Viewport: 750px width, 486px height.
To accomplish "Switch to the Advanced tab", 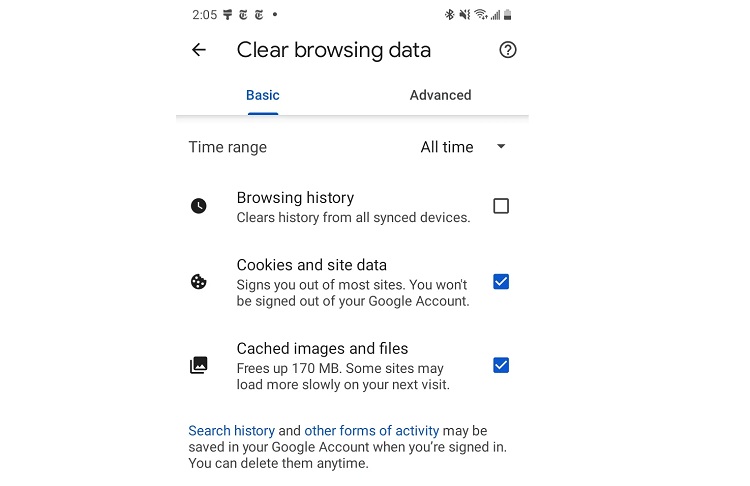I will coord(440,95).
